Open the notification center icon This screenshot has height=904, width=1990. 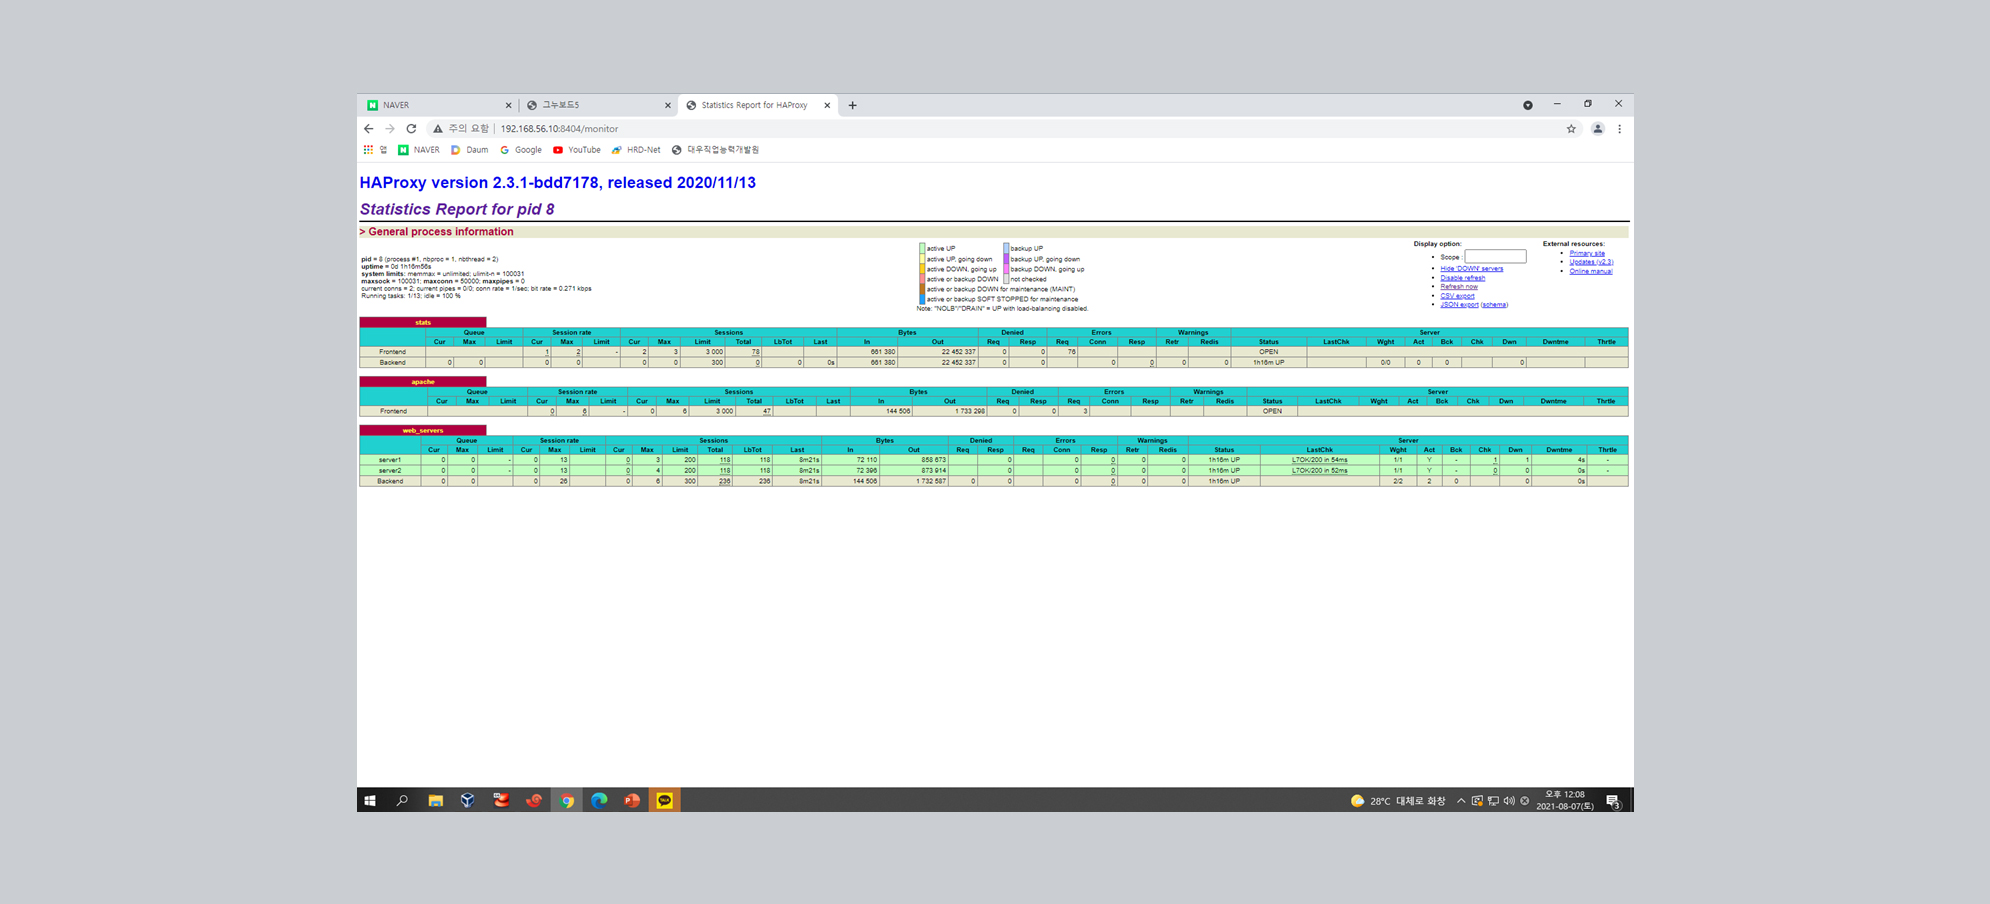click(x=1613, y=801)
